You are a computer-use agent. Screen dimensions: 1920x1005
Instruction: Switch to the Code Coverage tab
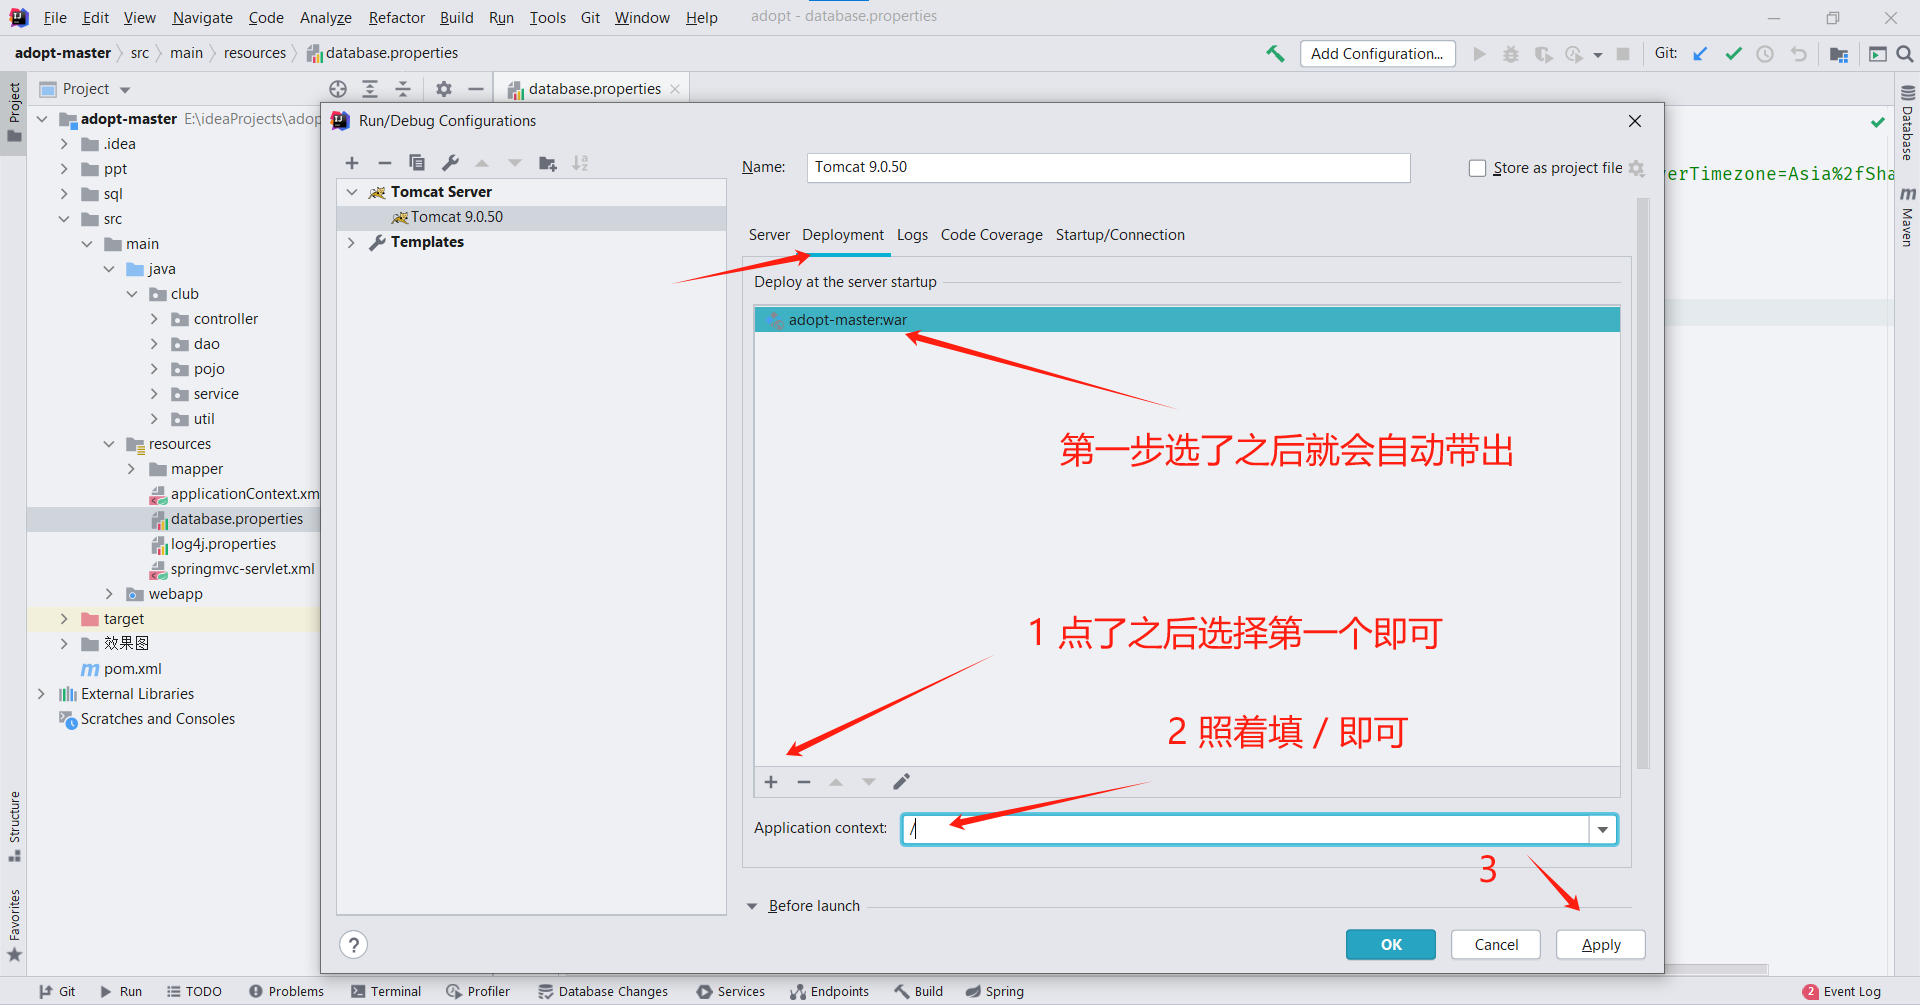point(991,235)
